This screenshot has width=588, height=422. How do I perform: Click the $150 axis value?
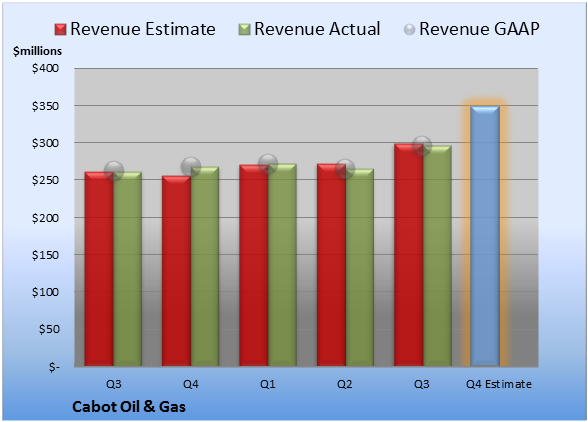click(45, 255)
